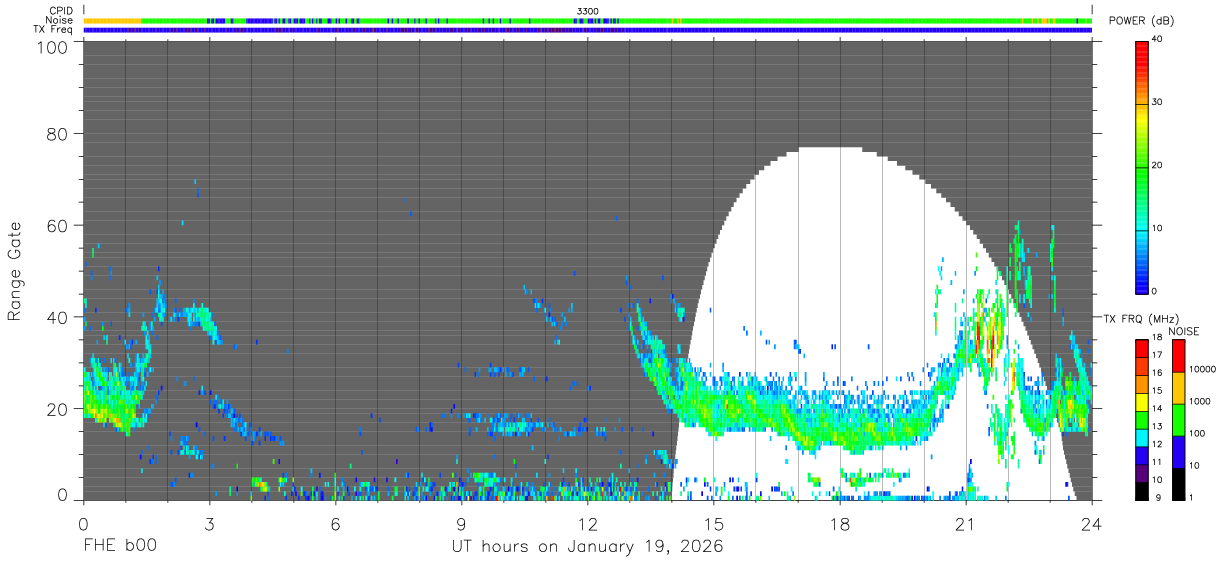Pick the black 9–10 MHz TX frequency swatch
The width and height of the screenshot is (1228, 567).
coord(1142,491)
